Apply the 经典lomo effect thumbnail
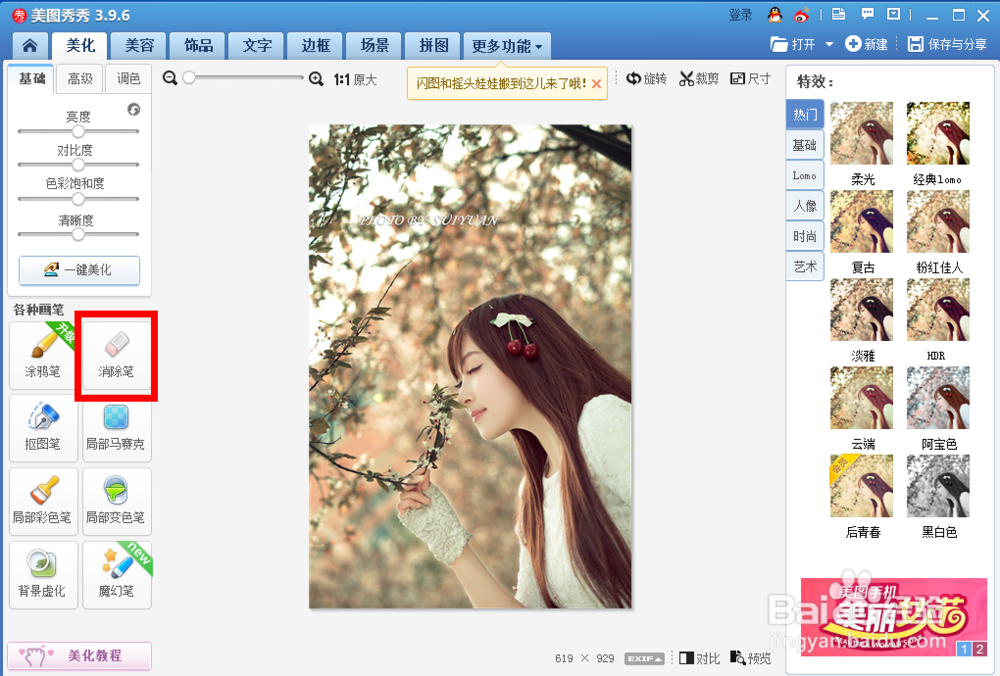 [x=938, y=133]
